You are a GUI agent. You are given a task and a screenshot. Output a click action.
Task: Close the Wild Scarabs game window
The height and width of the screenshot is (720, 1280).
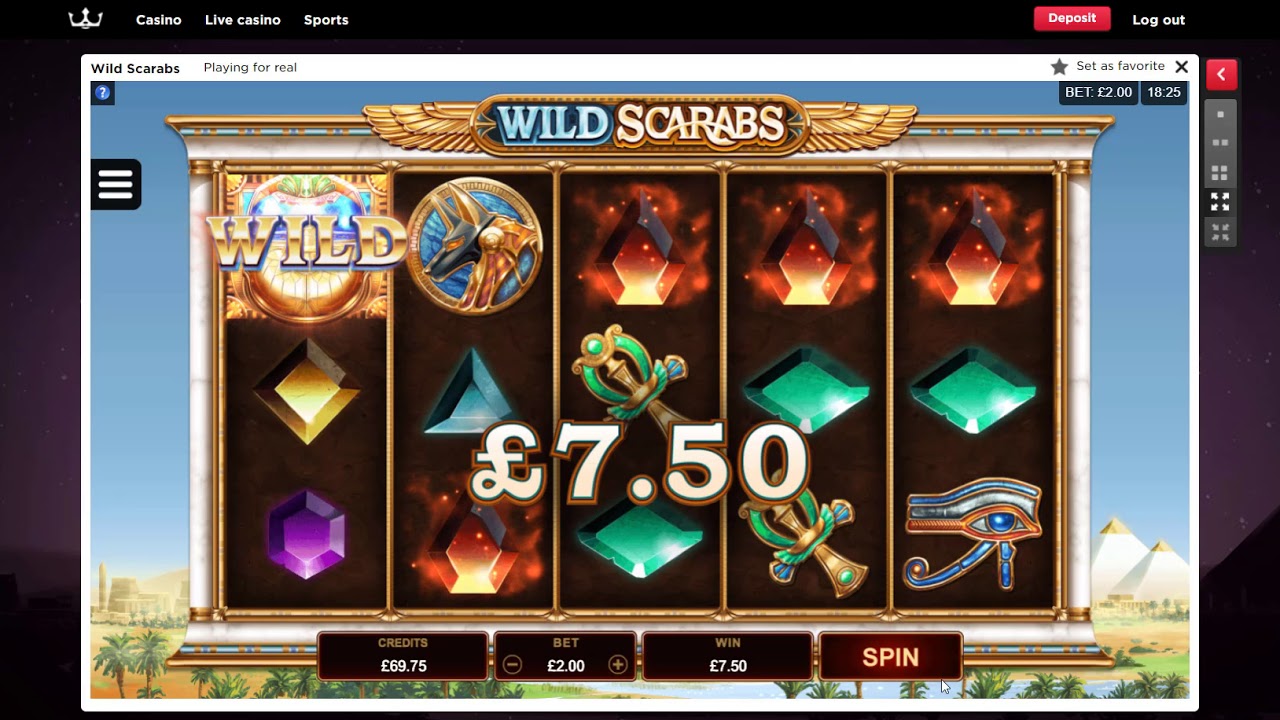1181,67
